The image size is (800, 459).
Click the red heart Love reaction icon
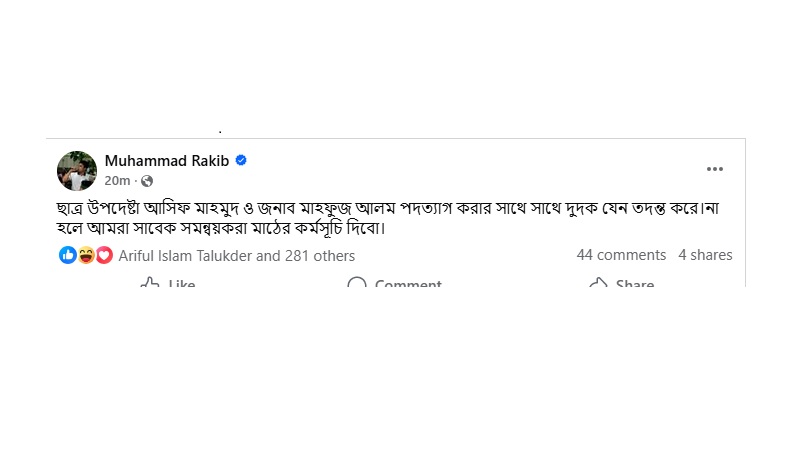104,255
